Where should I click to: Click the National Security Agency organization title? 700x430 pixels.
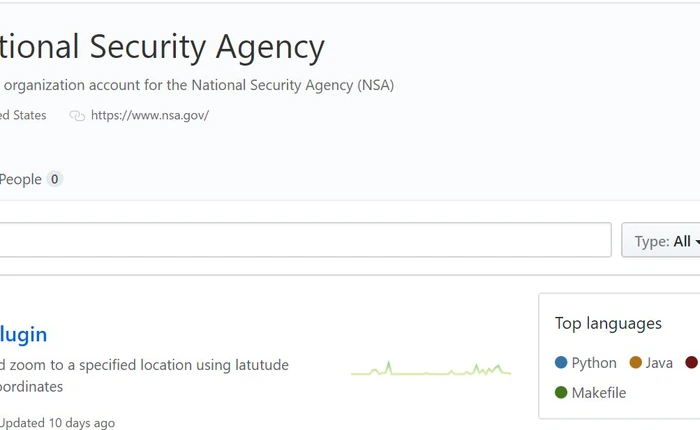[x=162, y=47]
